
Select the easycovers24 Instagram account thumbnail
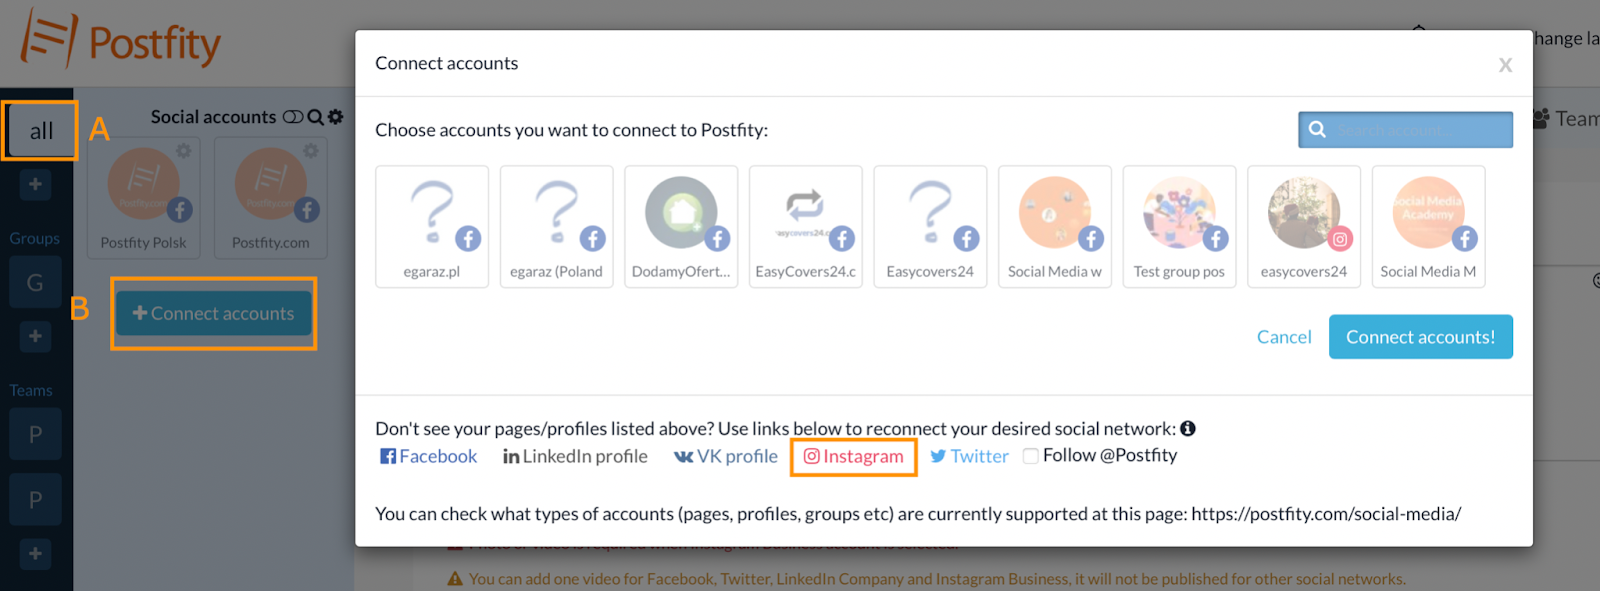(x=1304, y=226)
